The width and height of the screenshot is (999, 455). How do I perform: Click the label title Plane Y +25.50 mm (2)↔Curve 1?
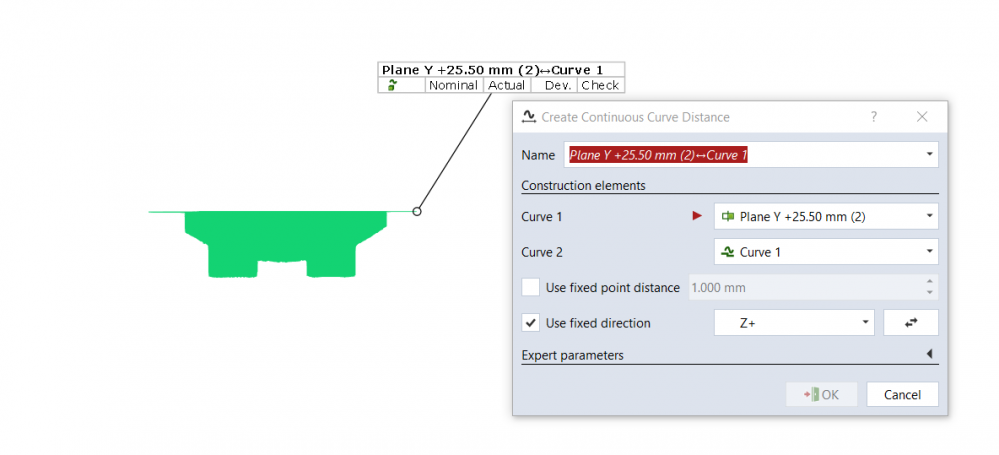[492, 69]
